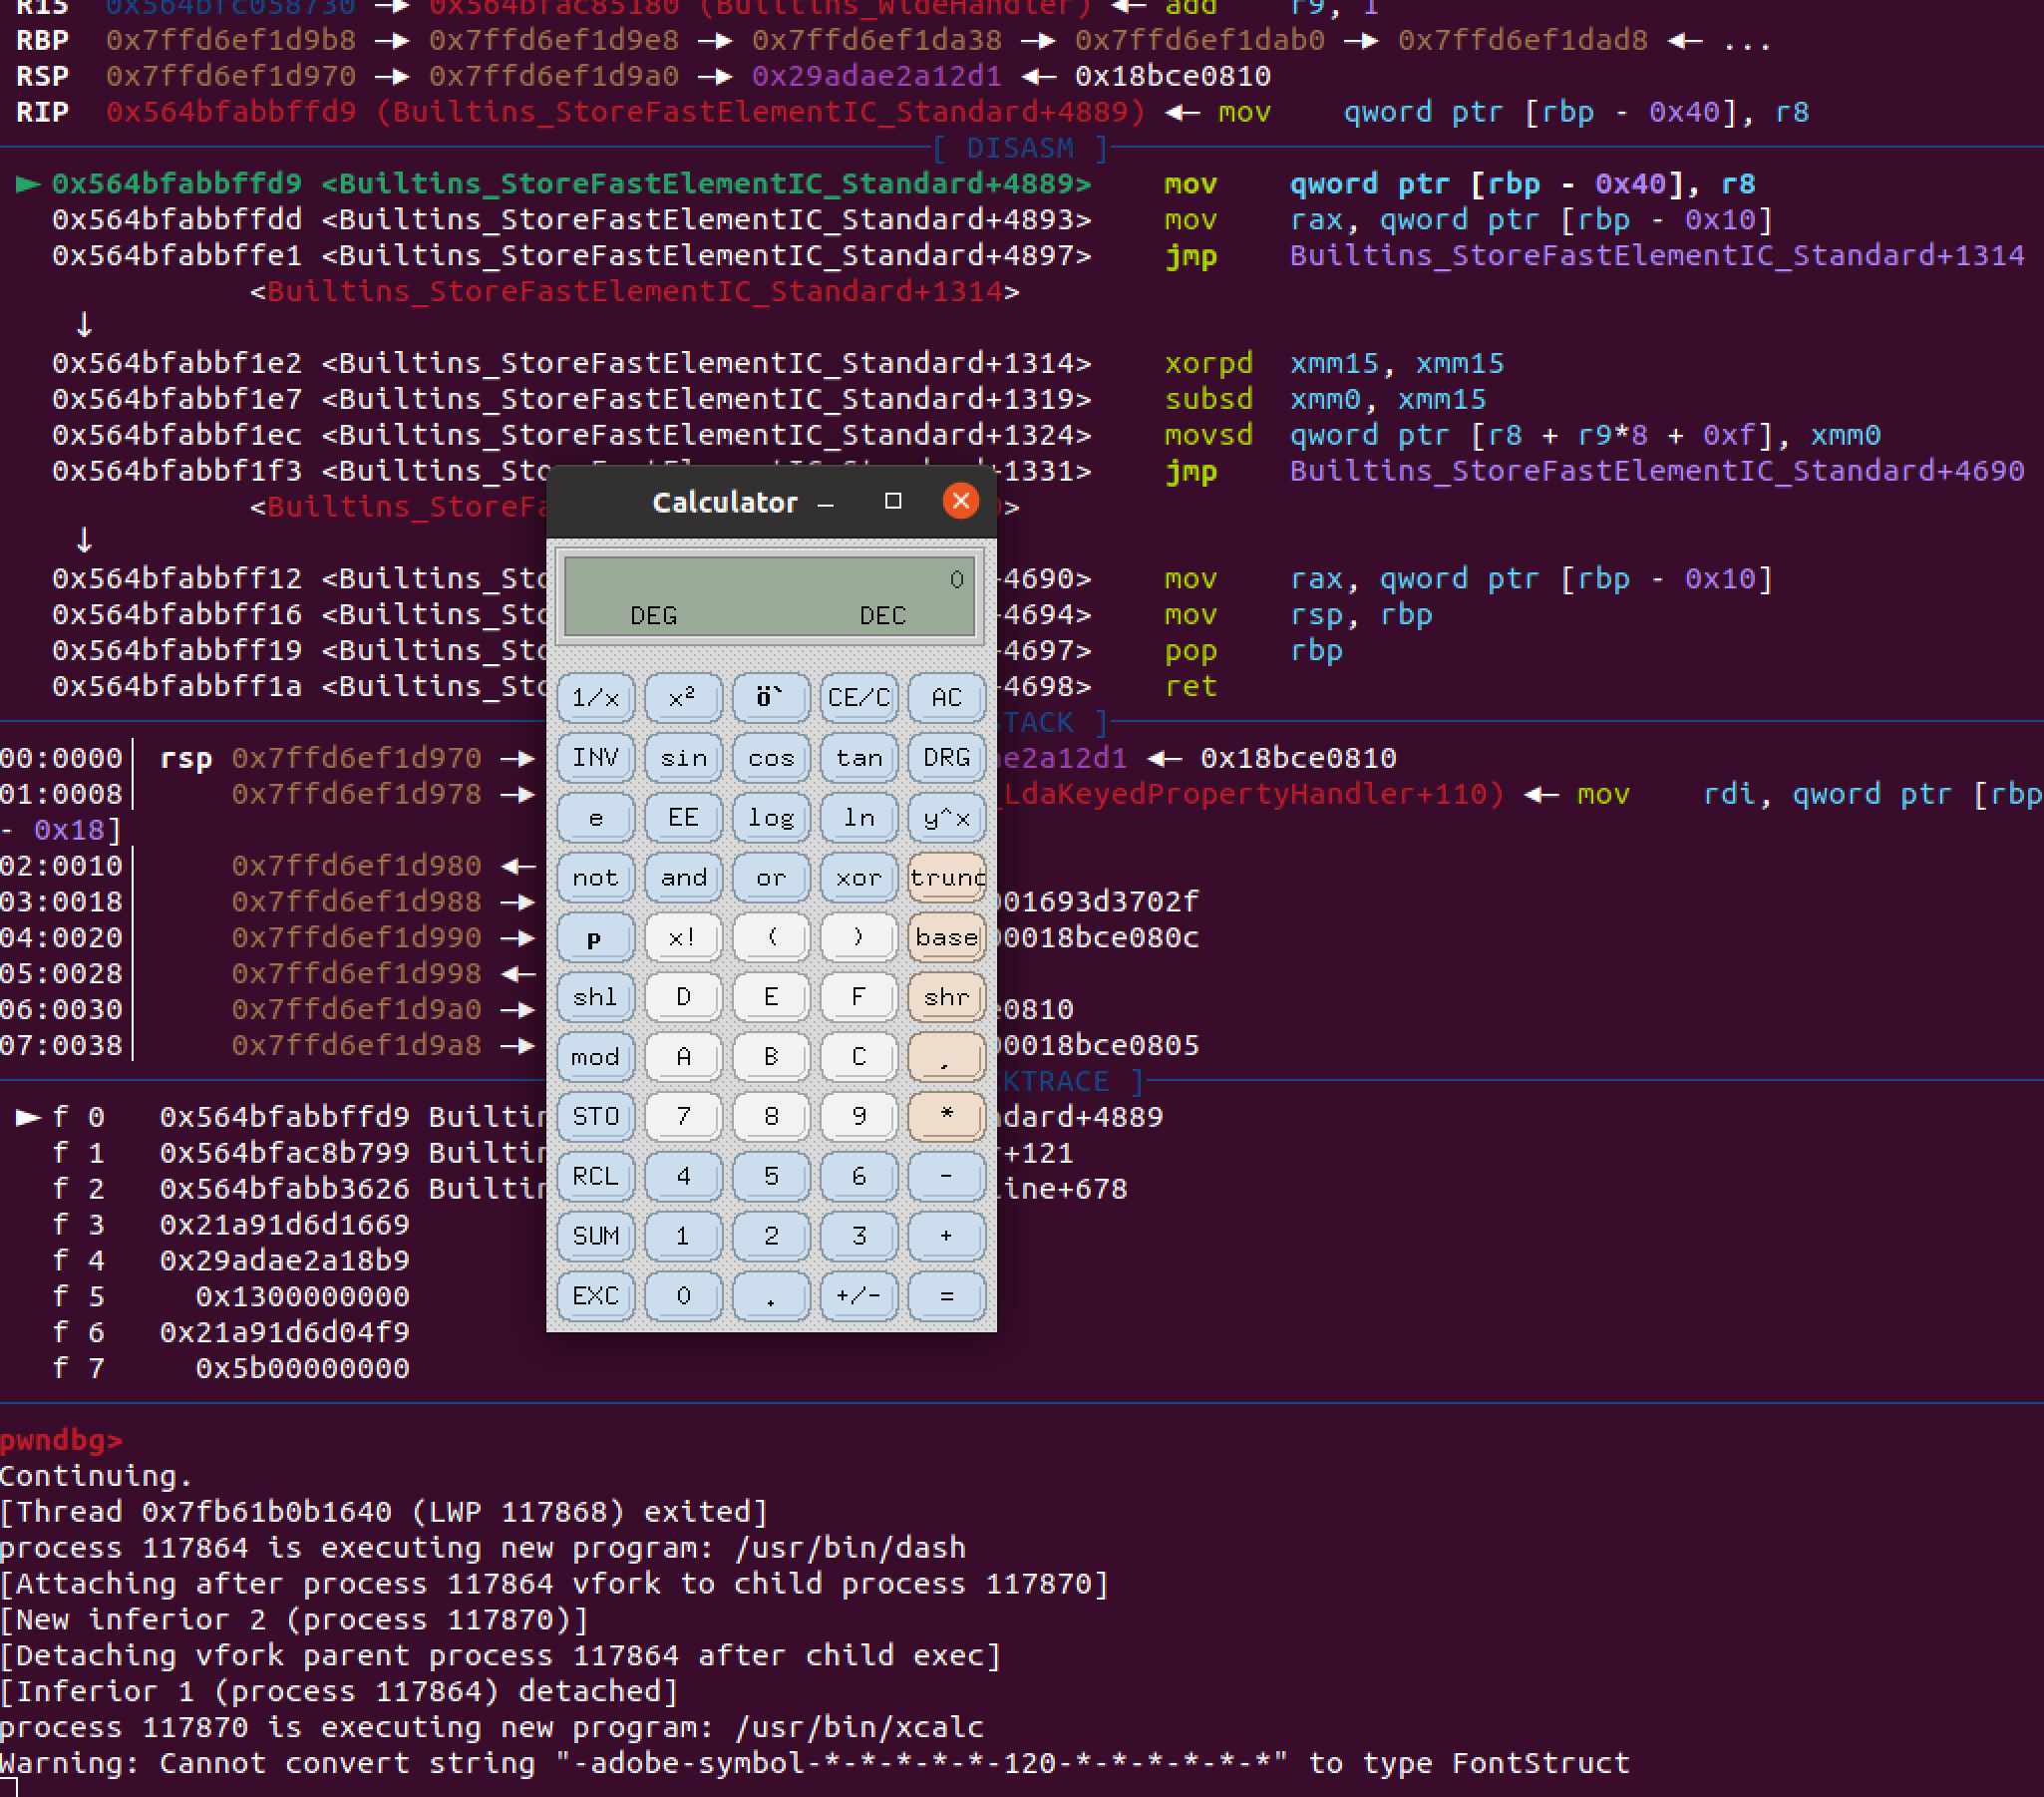Toggle the INV inverse key
The height and width of the screenshot is (1797, 2044).
point(595,757)
